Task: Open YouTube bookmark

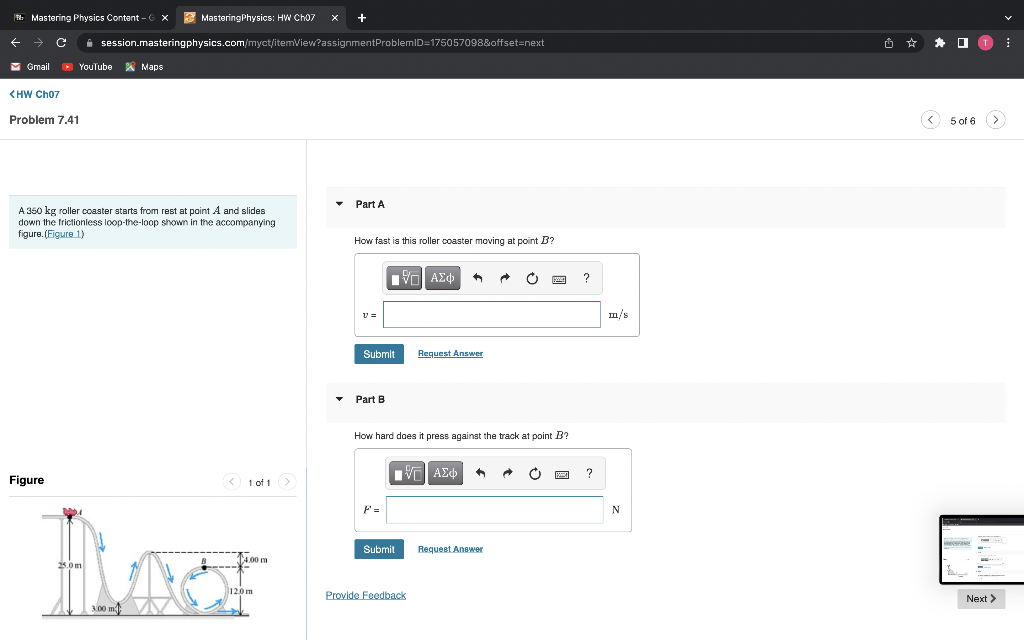Action: (x=87, y=67)
